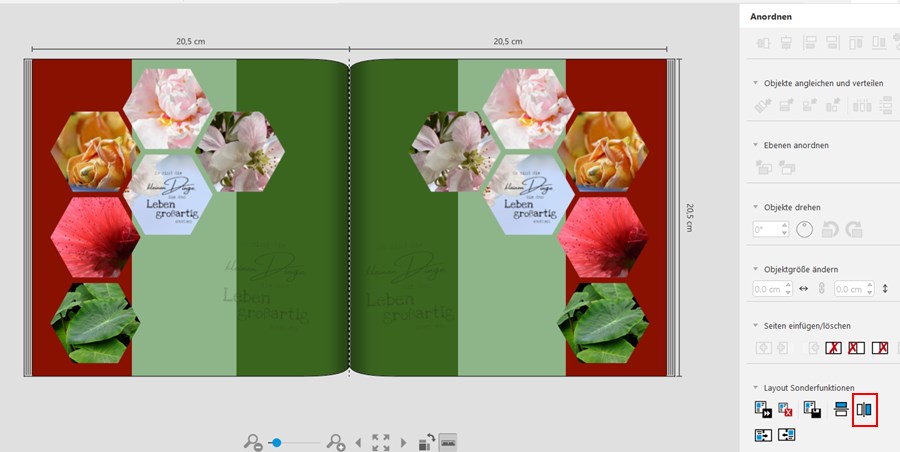Toggle the aspect ratio lock chain icon
This screenshot has height=452, width=900.
click(821, 289)
